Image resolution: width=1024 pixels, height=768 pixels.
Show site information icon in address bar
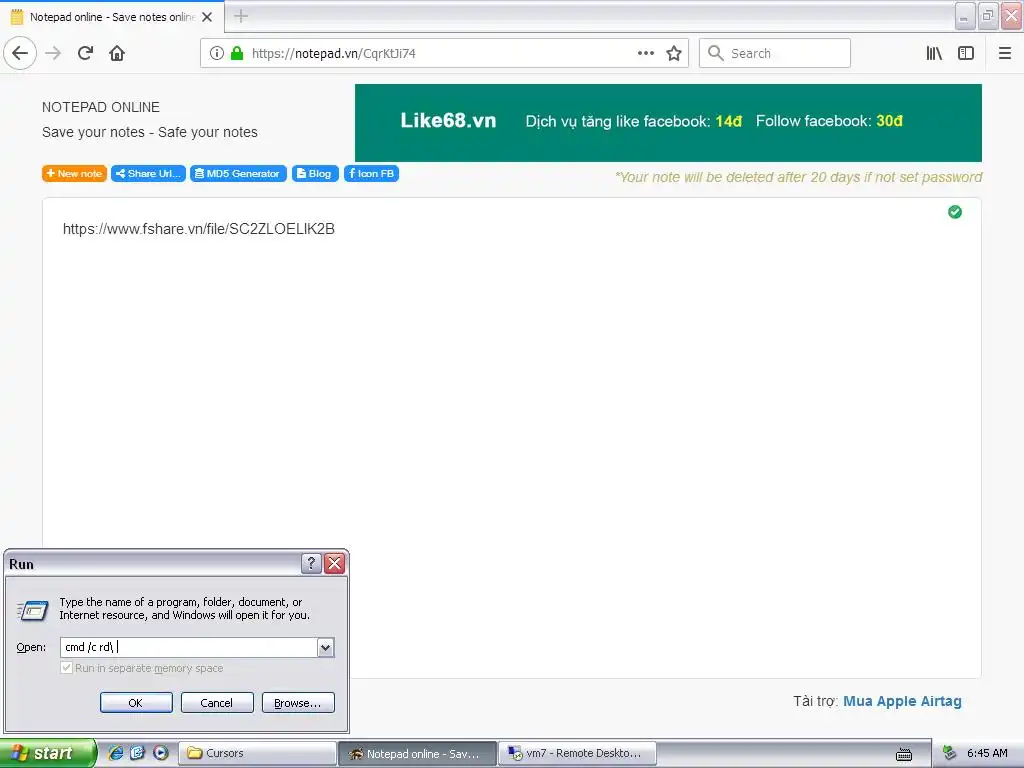click(217, 53)
